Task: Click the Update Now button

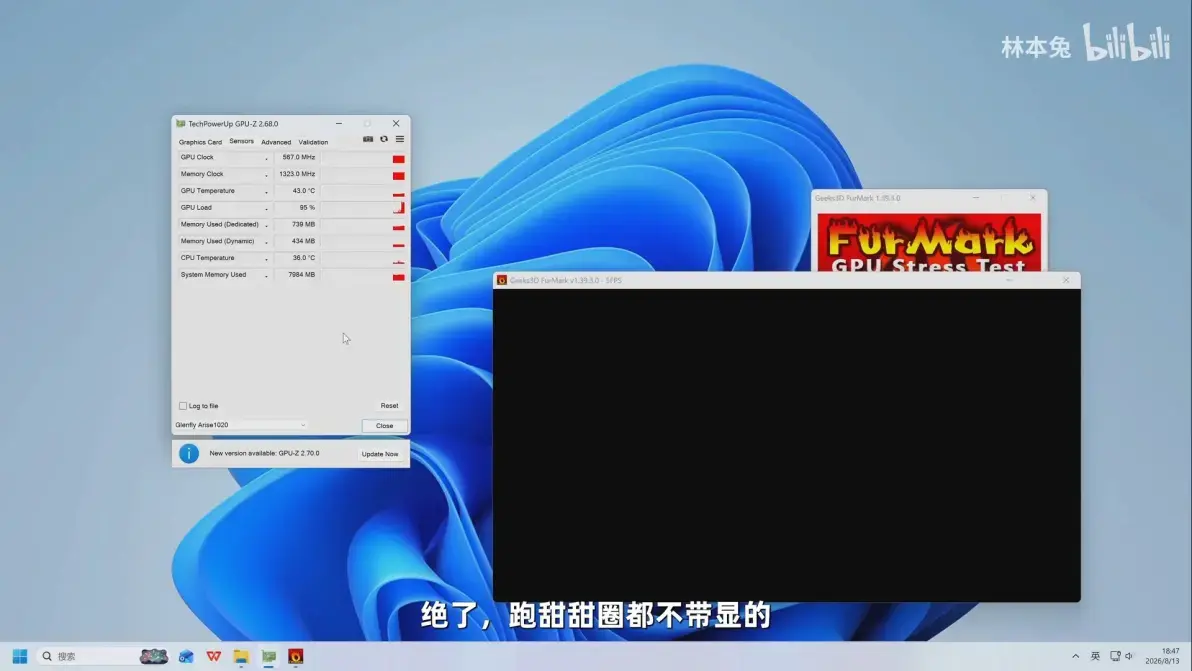Action: pos(380,454)
